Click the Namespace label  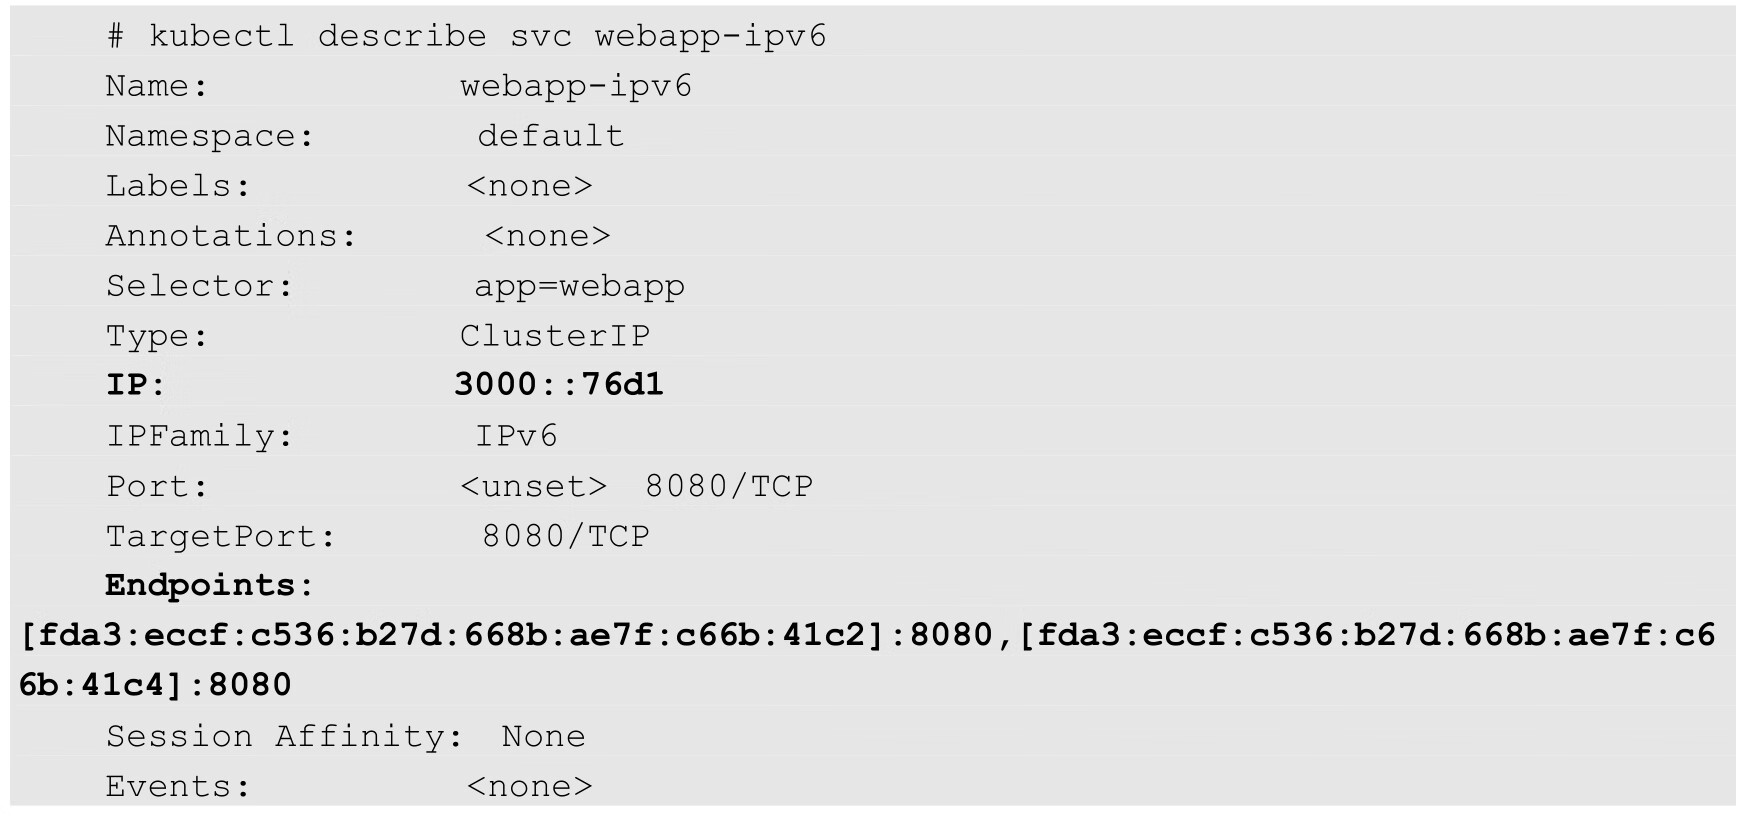pyautogui.click(x=210, y=137)
